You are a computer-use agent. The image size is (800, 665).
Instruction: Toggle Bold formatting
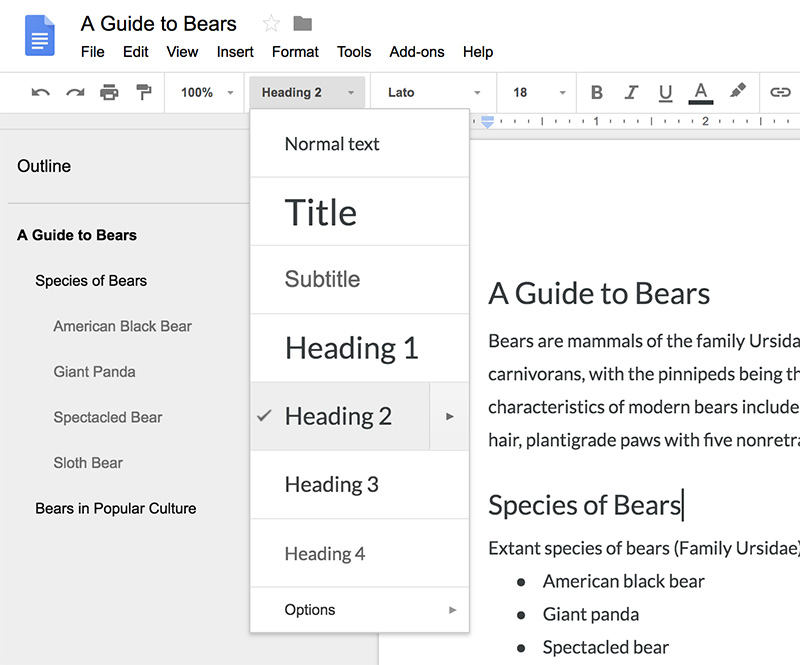tap(597, 92)
